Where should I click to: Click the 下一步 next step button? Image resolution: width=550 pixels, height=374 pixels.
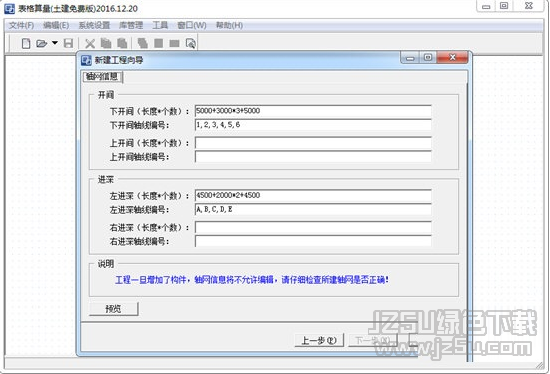click(x=373, y=340)
